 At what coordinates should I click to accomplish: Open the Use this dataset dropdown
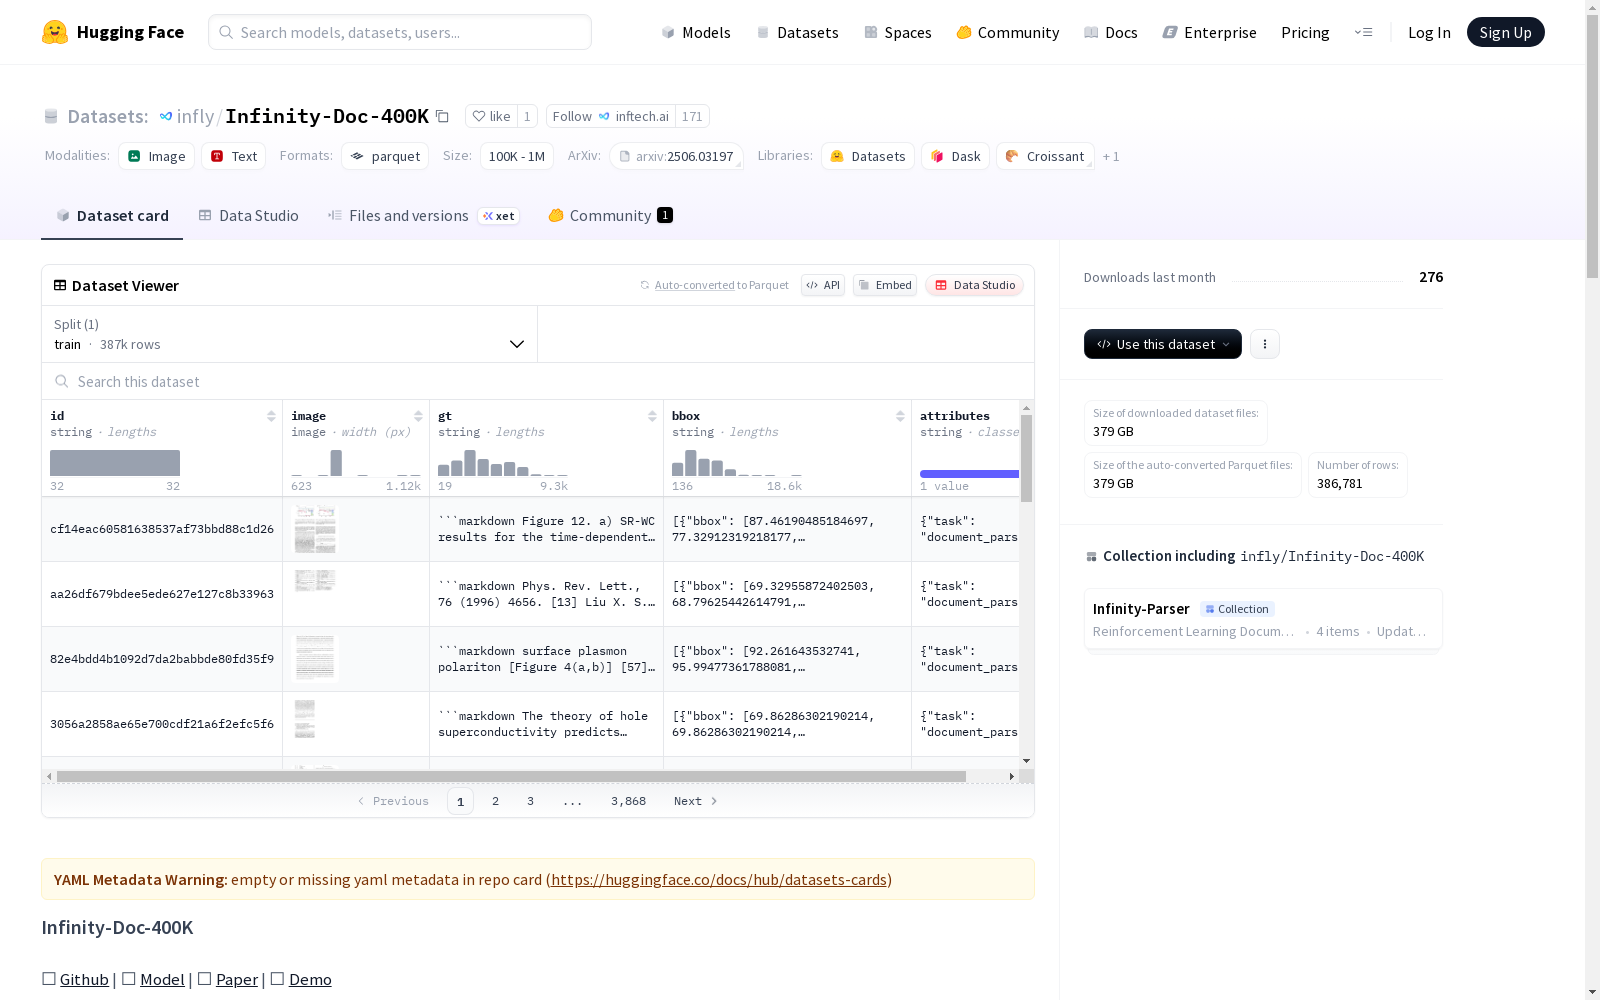pyautogui.click(x=1163, y=344)
